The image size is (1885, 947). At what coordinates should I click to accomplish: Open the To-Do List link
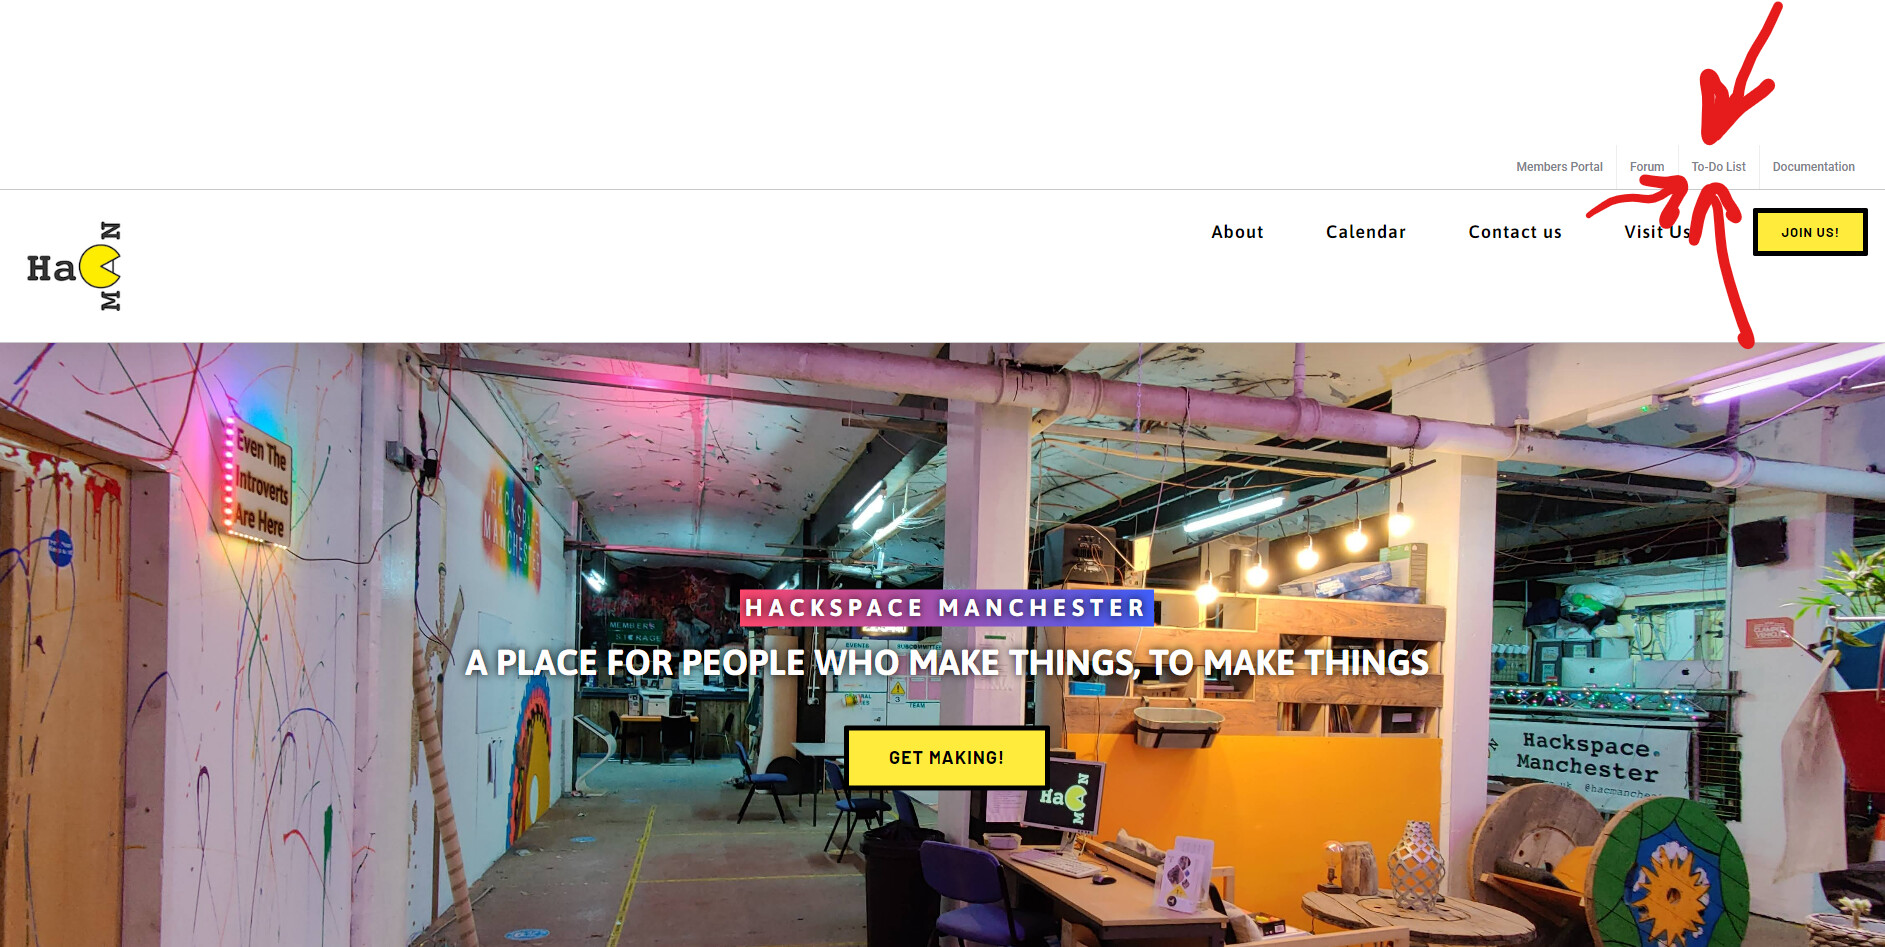coord(1718,167)
